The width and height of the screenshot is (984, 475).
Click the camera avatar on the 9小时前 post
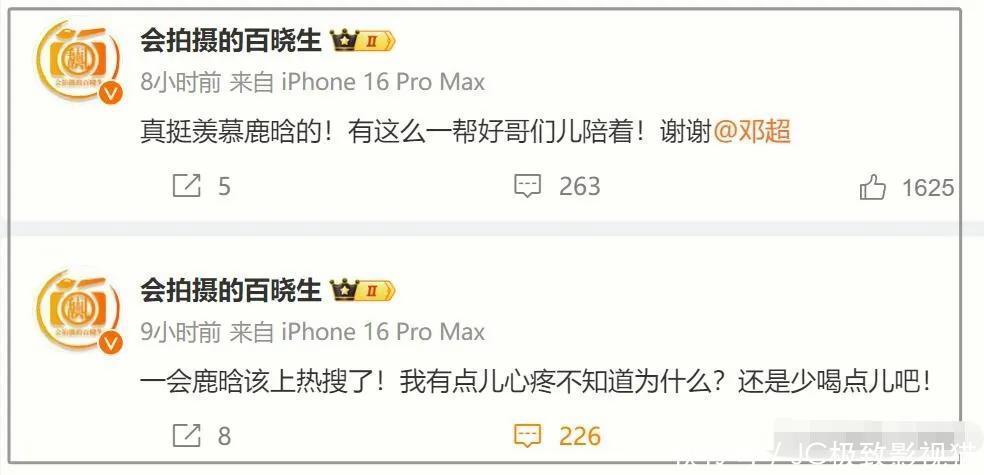pyautogui.click(x=78, y=310)
